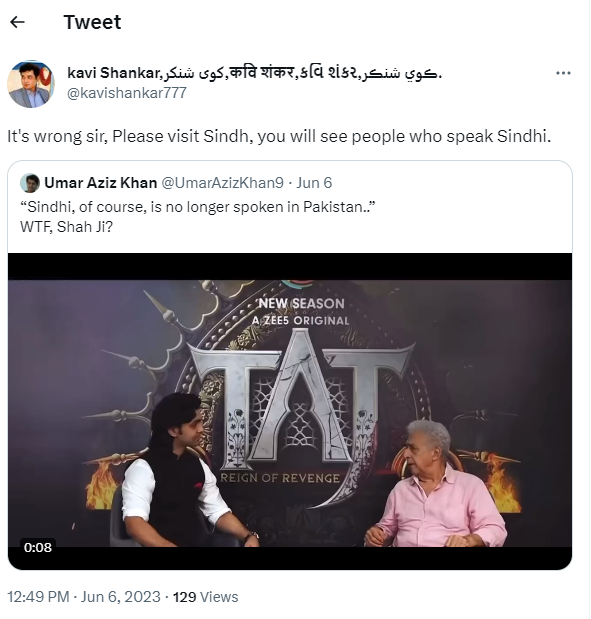591x619 pixels.
Task: Click the @UmarAzizKhan9 handle
Action: (223, 183)
